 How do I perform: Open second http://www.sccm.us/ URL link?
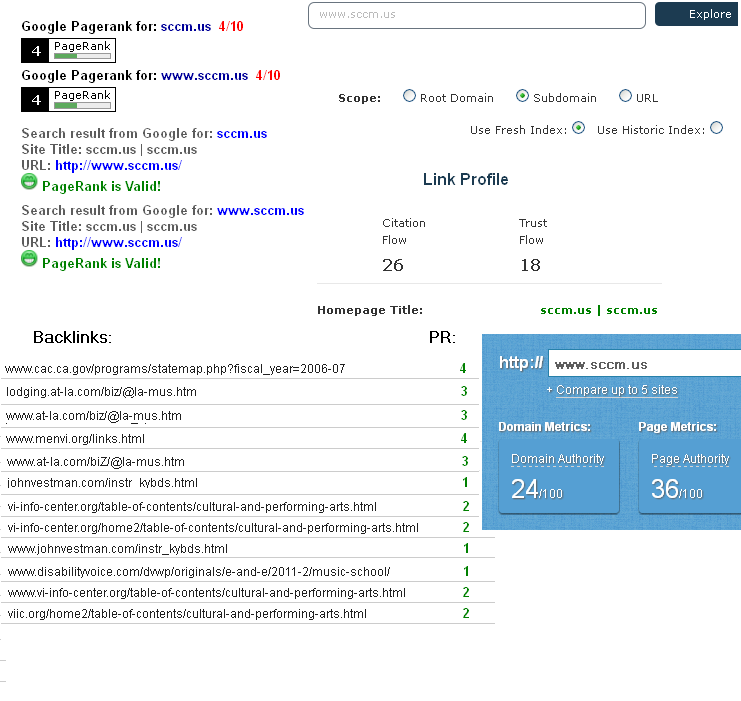point(119,243)
